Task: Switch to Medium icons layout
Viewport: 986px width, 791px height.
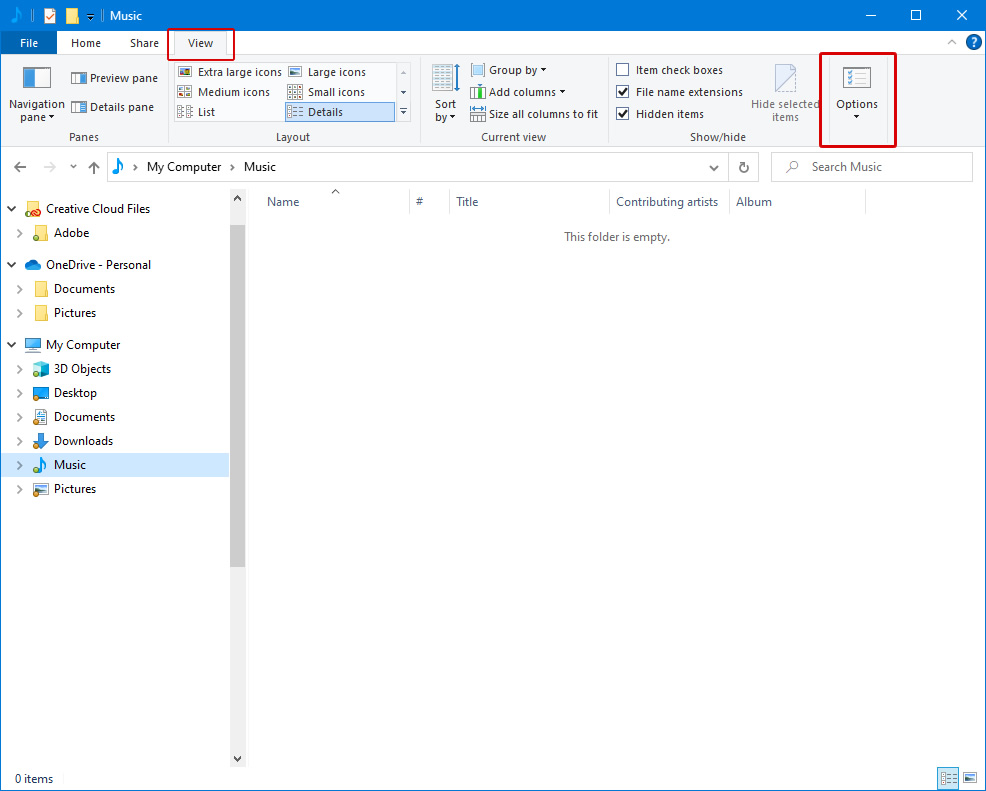Action: 224,92
